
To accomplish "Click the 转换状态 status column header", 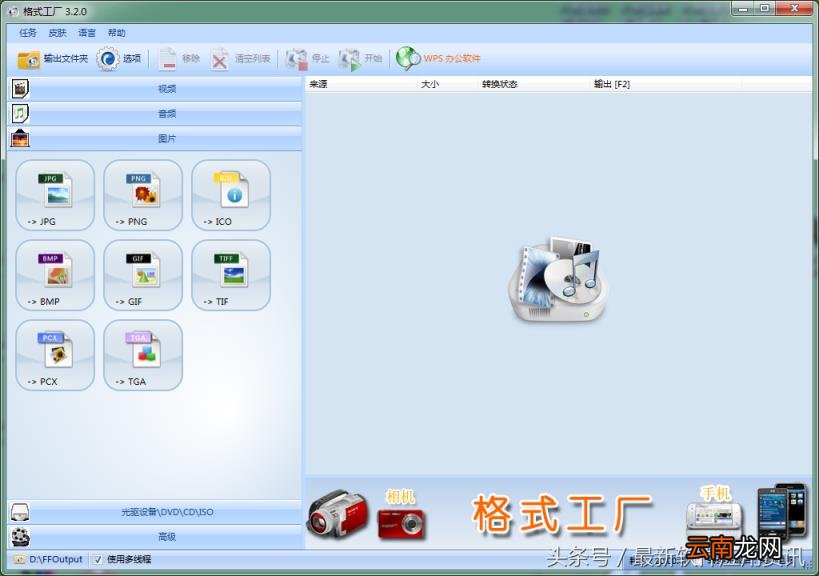I will [x=533, y=84].
